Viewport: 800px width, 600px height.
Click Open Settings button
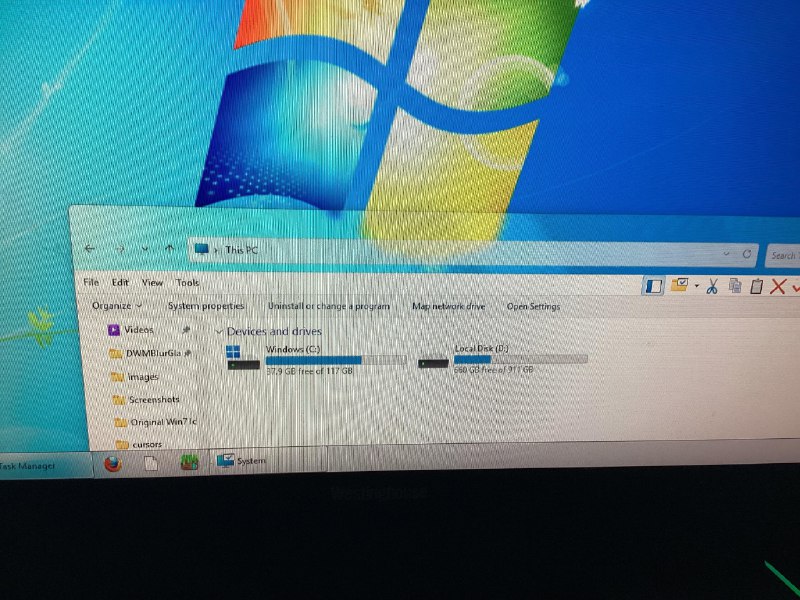click(x=533, y=306)
